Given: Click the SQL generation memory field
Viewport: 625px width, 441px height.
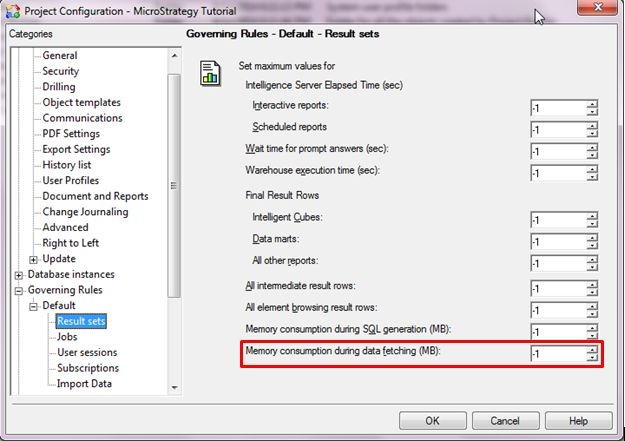Looking at the screenshot, I should coord(558,331).
